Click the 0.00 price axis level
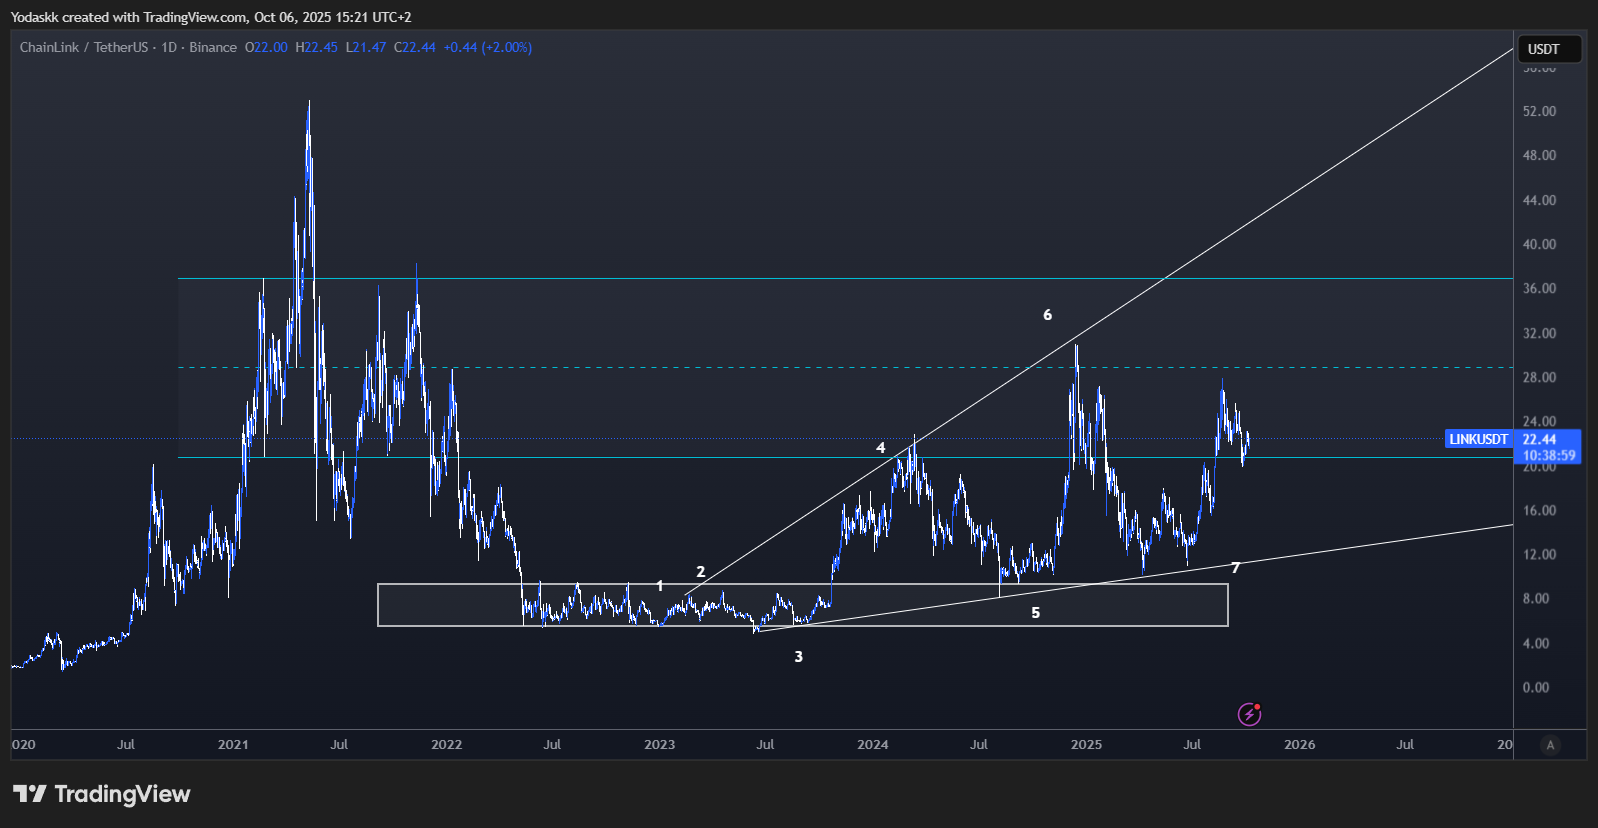Image resolution: width=1598 pixels, height=828 pixels. [x=1535, y=687]
